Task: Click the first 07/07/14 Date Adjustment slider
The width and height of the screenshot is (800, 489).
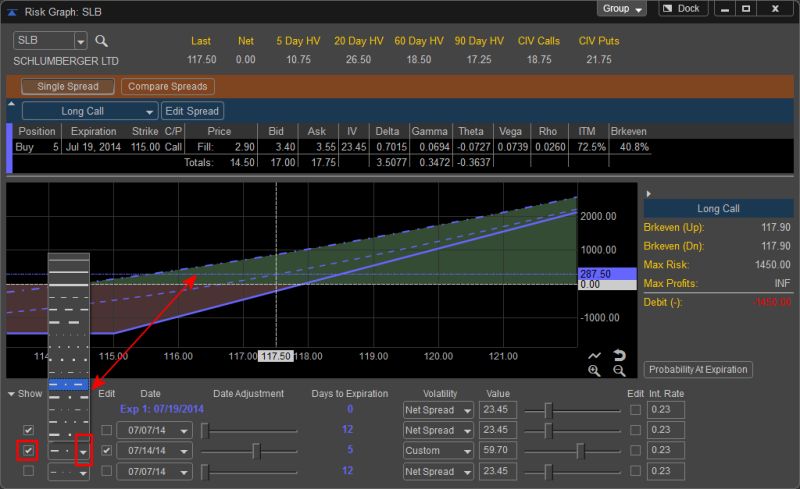Action: [x=205, y=431]
